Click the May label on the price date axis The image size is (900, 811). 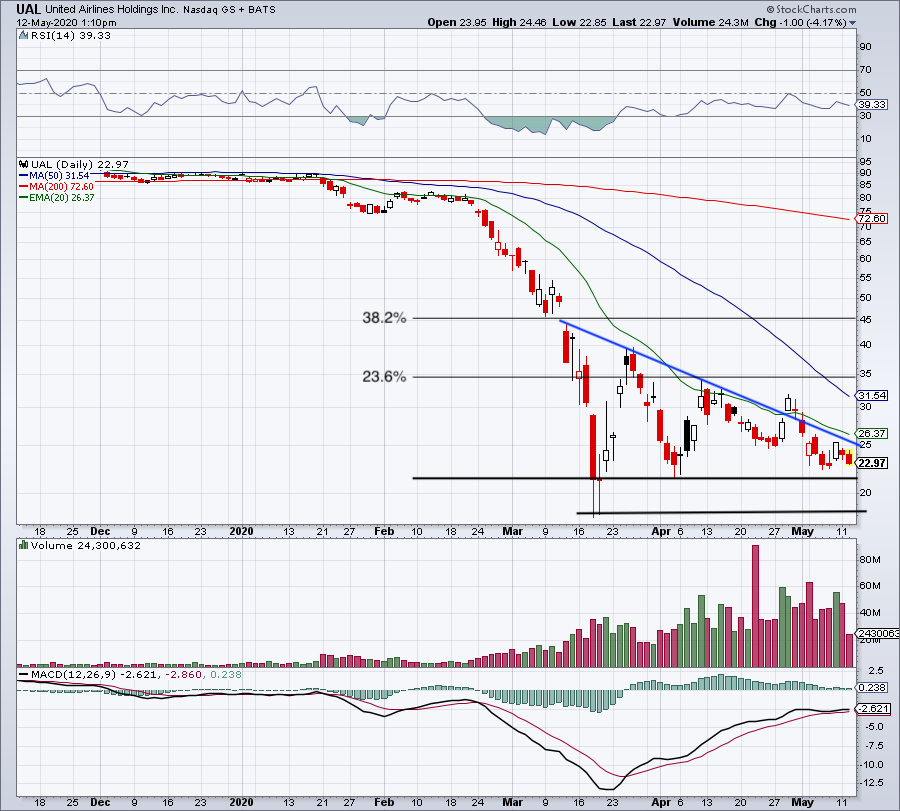[802, 531]
